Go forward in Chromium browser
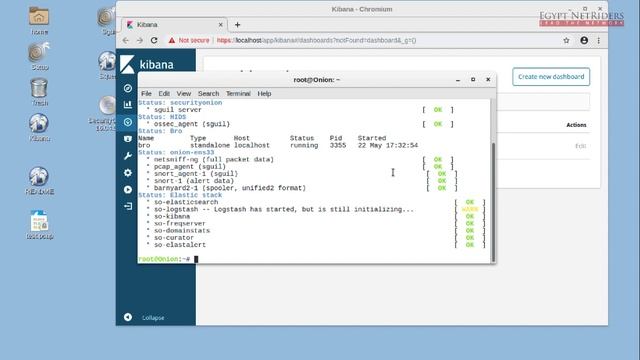 (x=140, y=40)
